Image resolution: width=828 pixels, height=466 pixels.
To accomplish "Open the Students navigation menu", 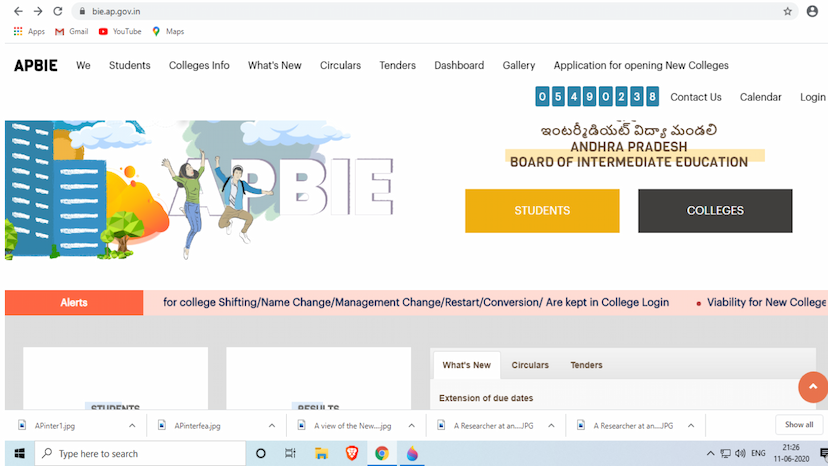I will coord(129,66).
